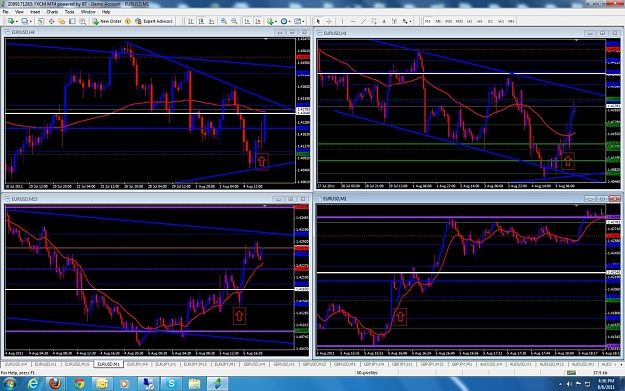The width and height of the screenshot is (625, 391).
Task: Click the New Order button
Action: pos(106,21)
